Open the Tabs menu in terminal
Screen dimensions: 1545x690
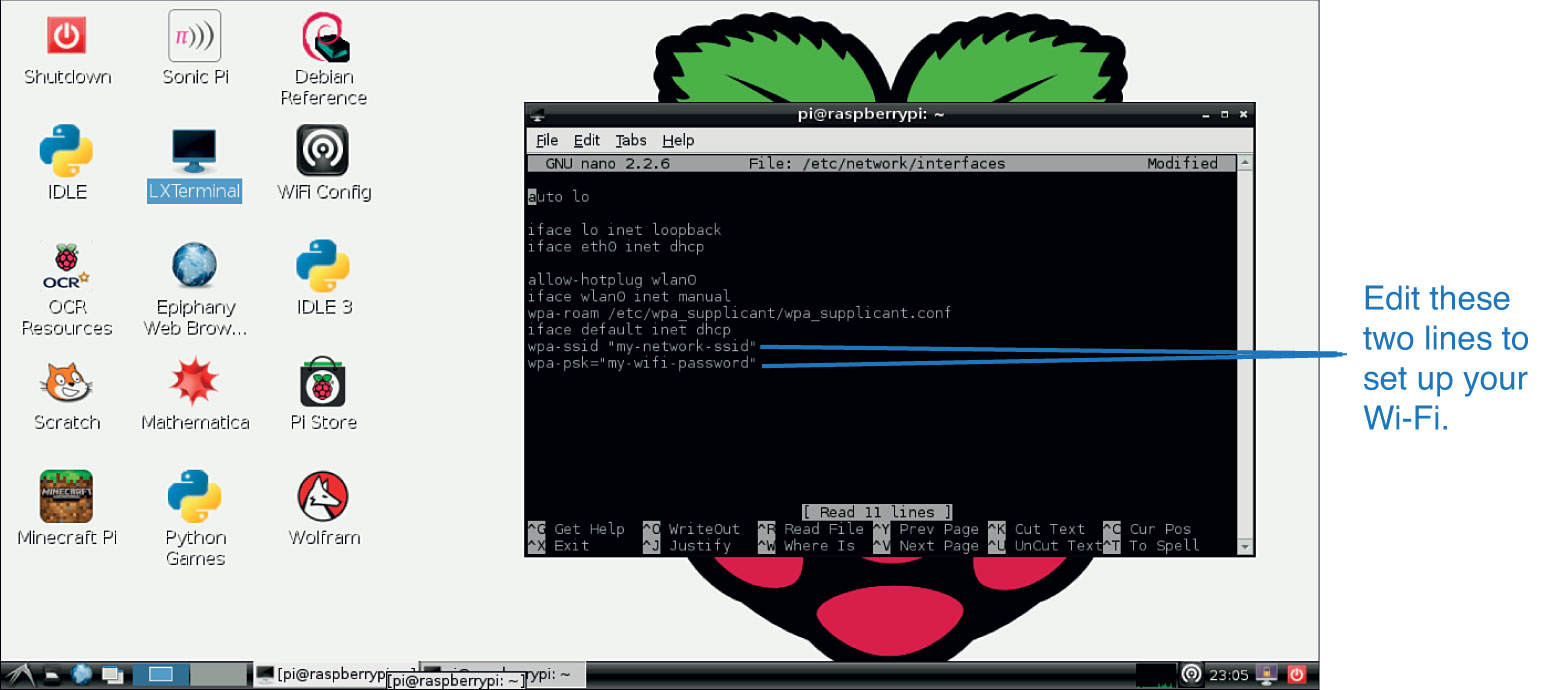coord(630,141)
